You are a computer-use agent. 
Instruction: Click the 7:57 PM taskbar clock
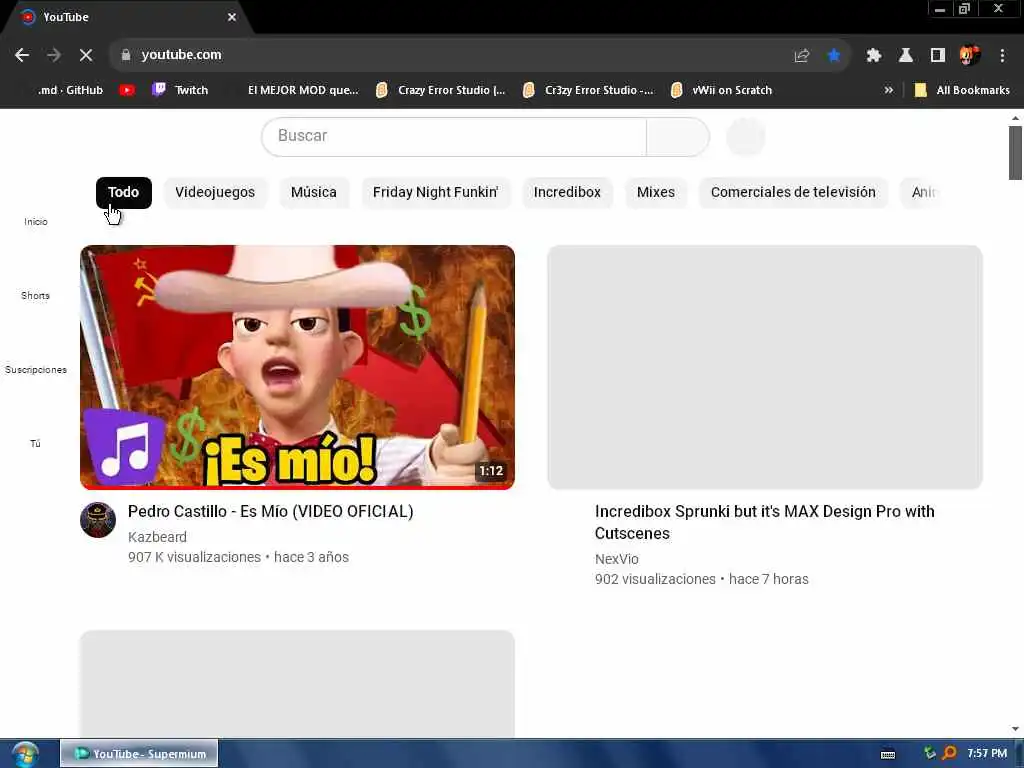[987, 754]
